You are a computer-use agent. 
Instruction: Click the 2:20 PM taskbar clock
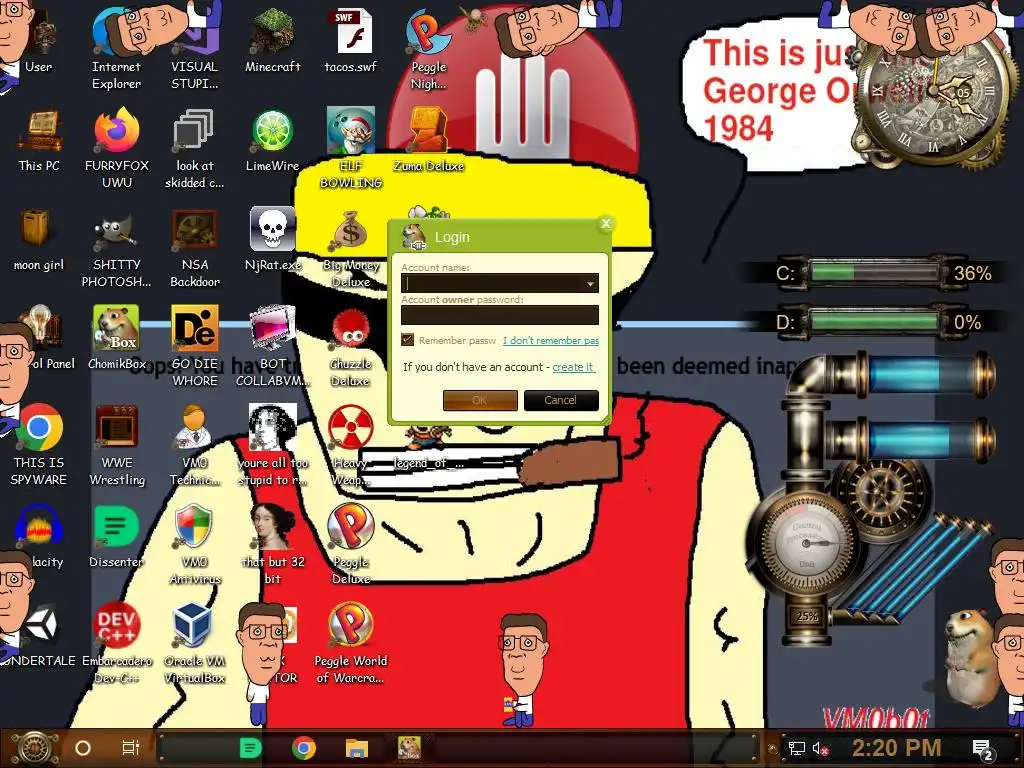coord(897,748)
